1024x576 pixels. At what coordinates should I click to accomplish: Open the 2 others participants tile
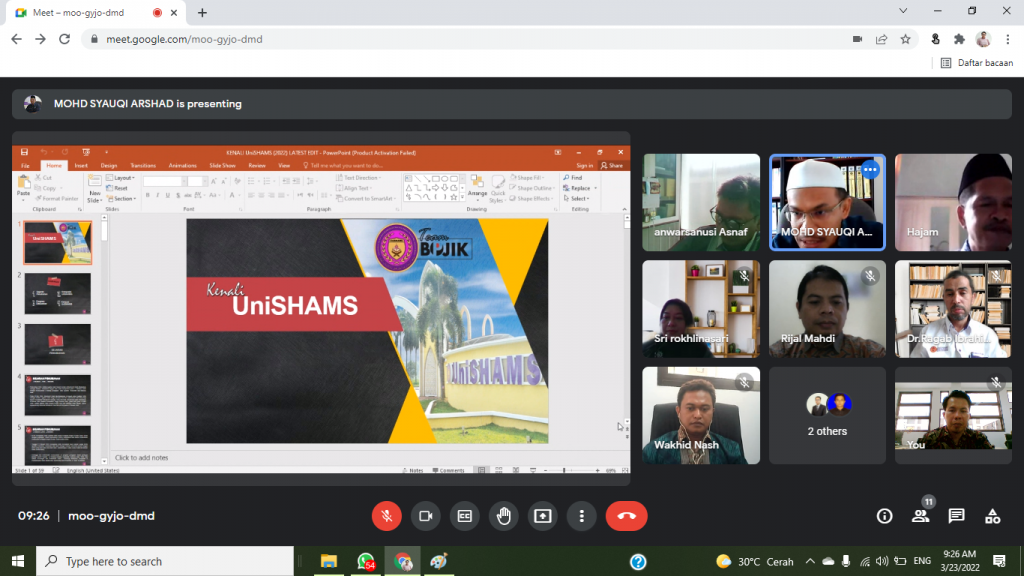point(827,415)
